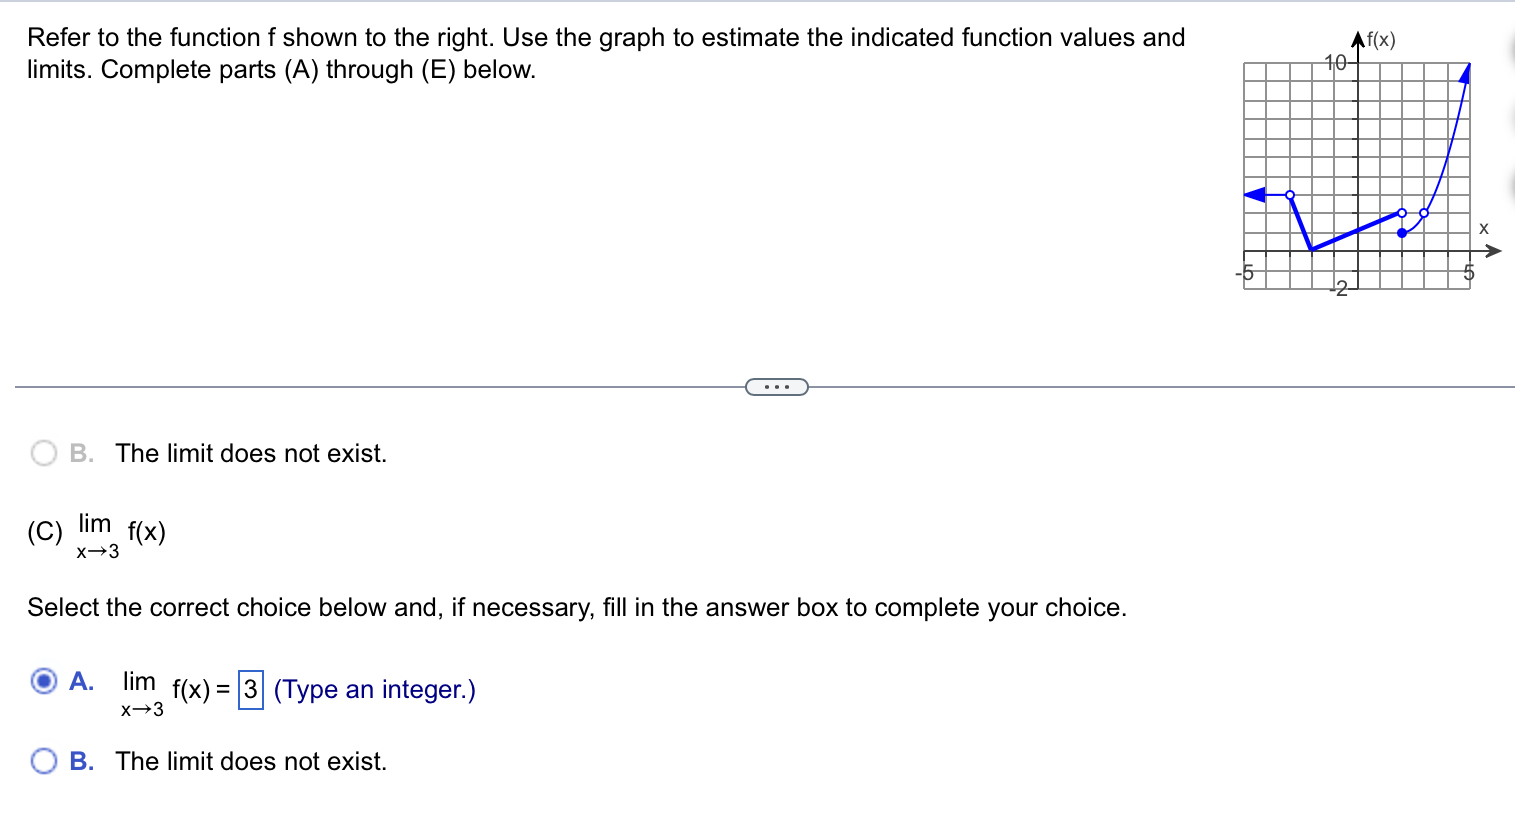Click the f(x) axis label arrow
The width and height of the screenshot is (1515, 835).
point(1358,38)
